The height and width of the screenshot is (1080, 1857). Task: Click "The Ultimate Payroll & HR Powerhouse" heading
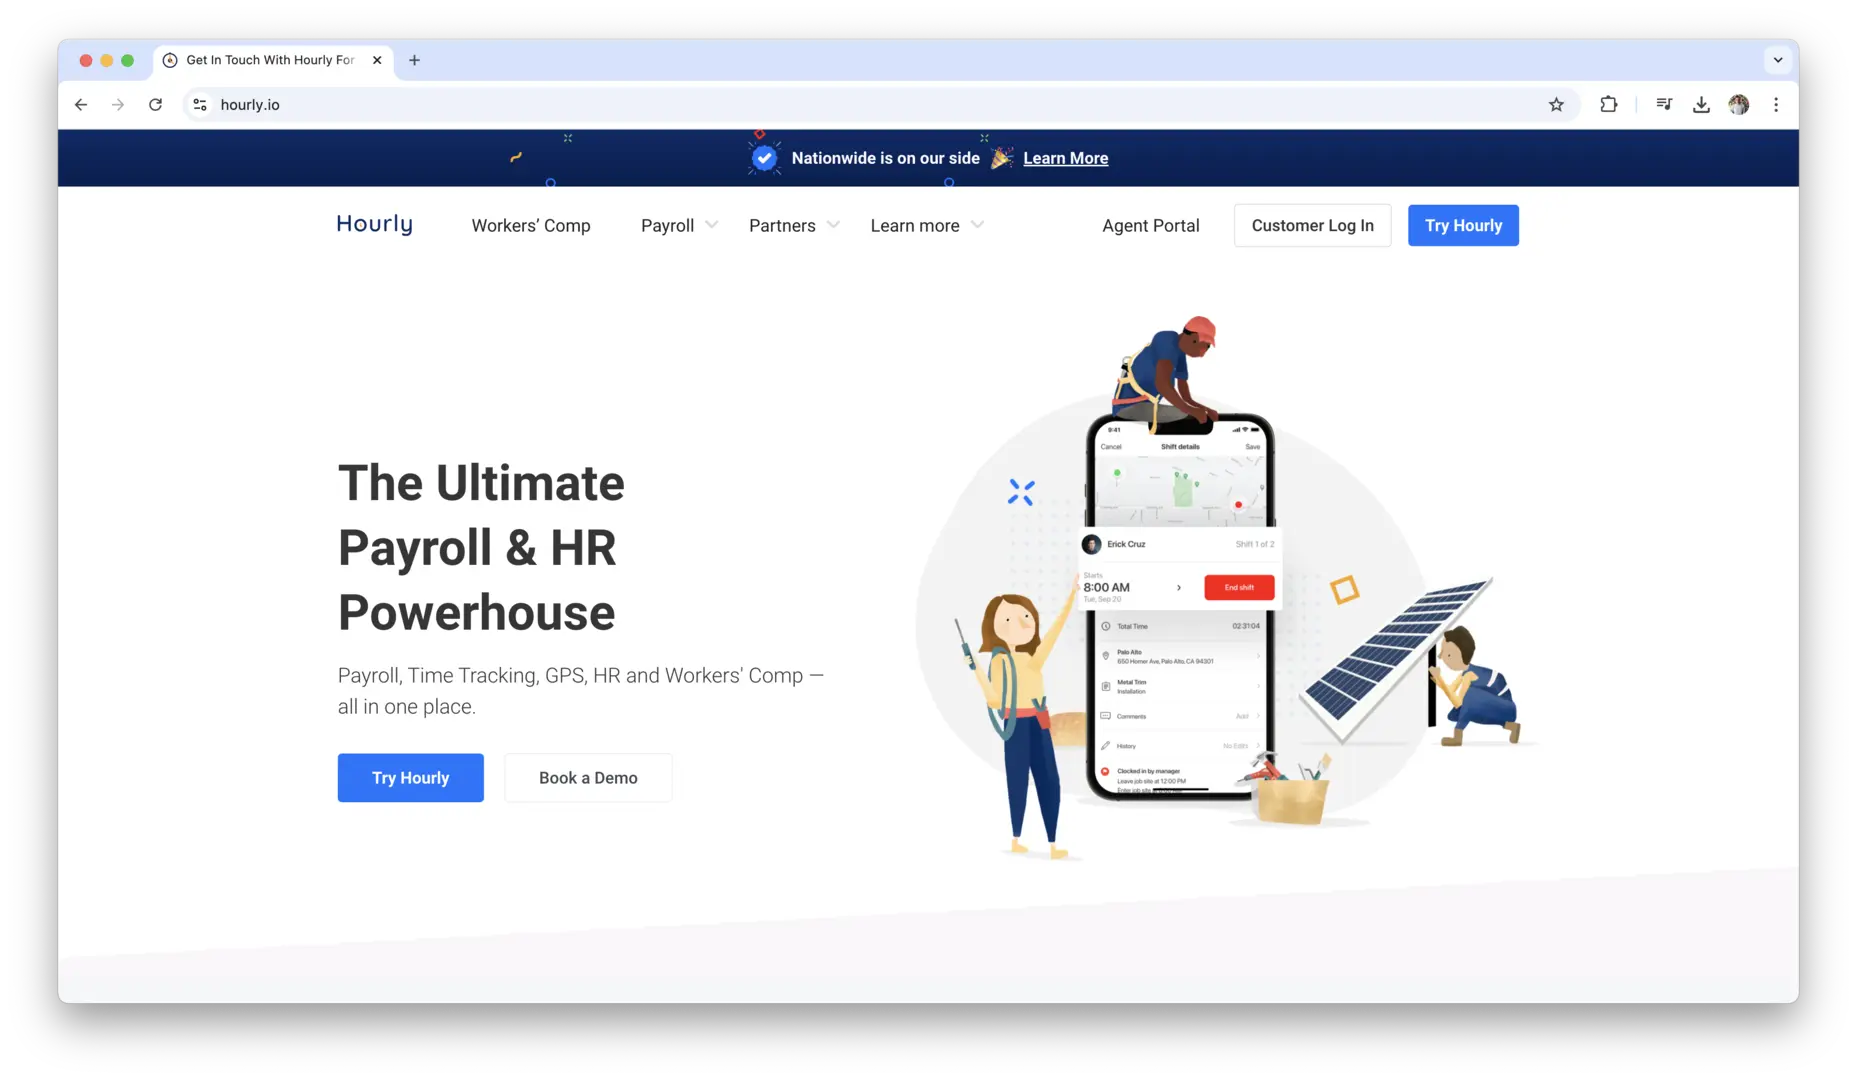click(481, 548)
